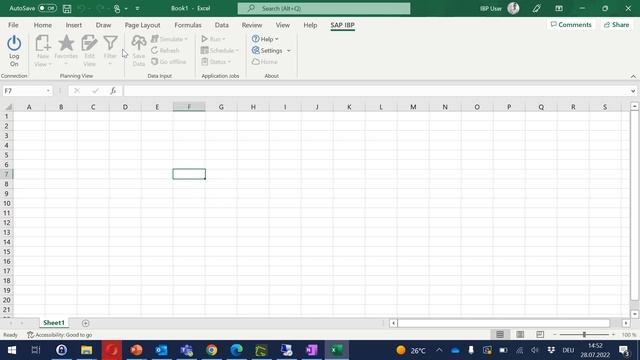Select row header 12

point(7,222)
